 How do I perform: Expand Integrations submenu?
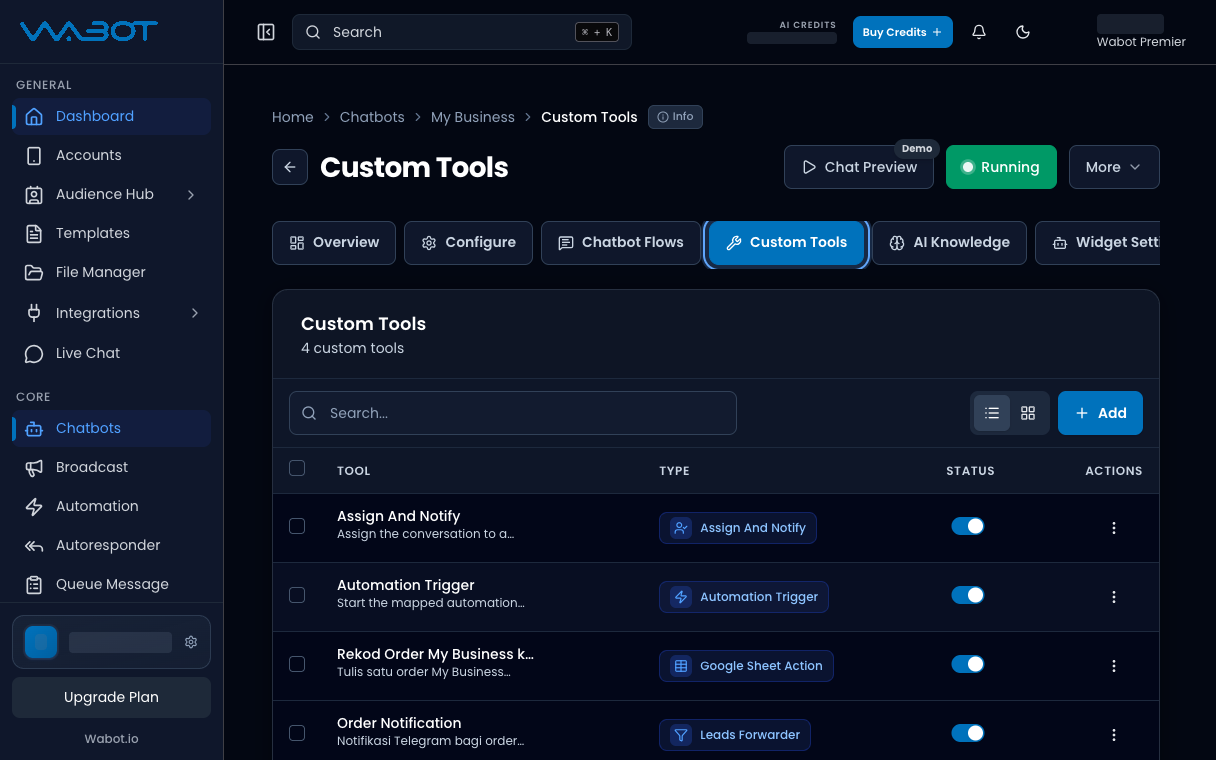coord(111,313)
